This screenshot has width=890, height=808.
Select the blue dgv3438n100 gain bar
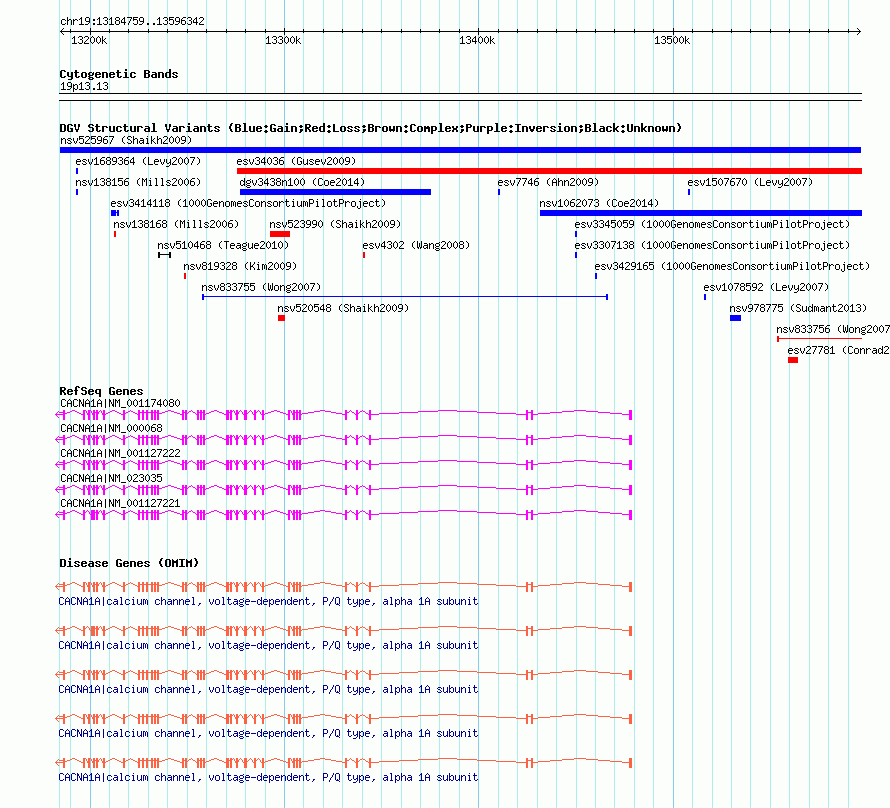tap(335, 192)
